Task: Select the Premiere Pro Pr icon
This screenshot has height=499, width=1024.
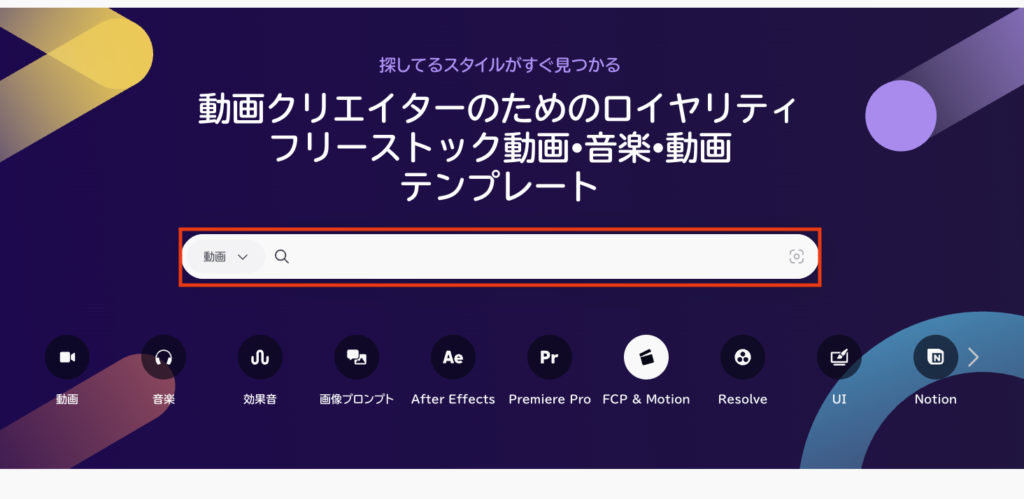Action: (549, 357)
